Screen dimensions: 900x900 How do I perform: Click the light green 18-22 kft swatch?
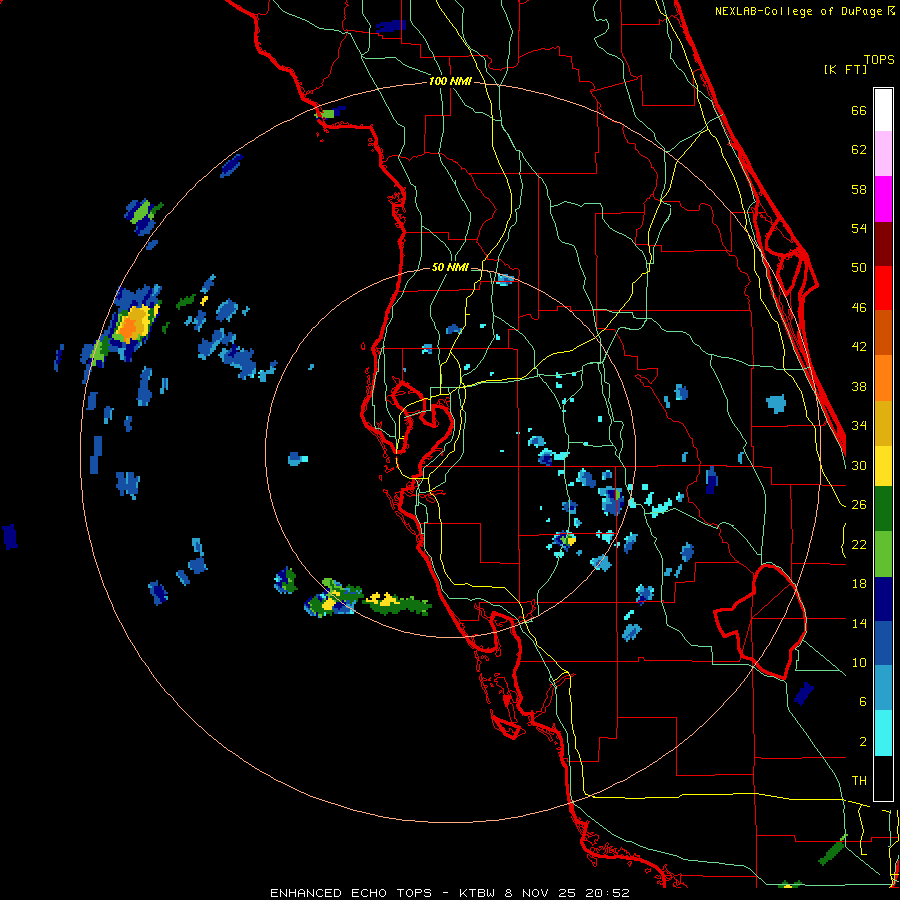point(883,554)
